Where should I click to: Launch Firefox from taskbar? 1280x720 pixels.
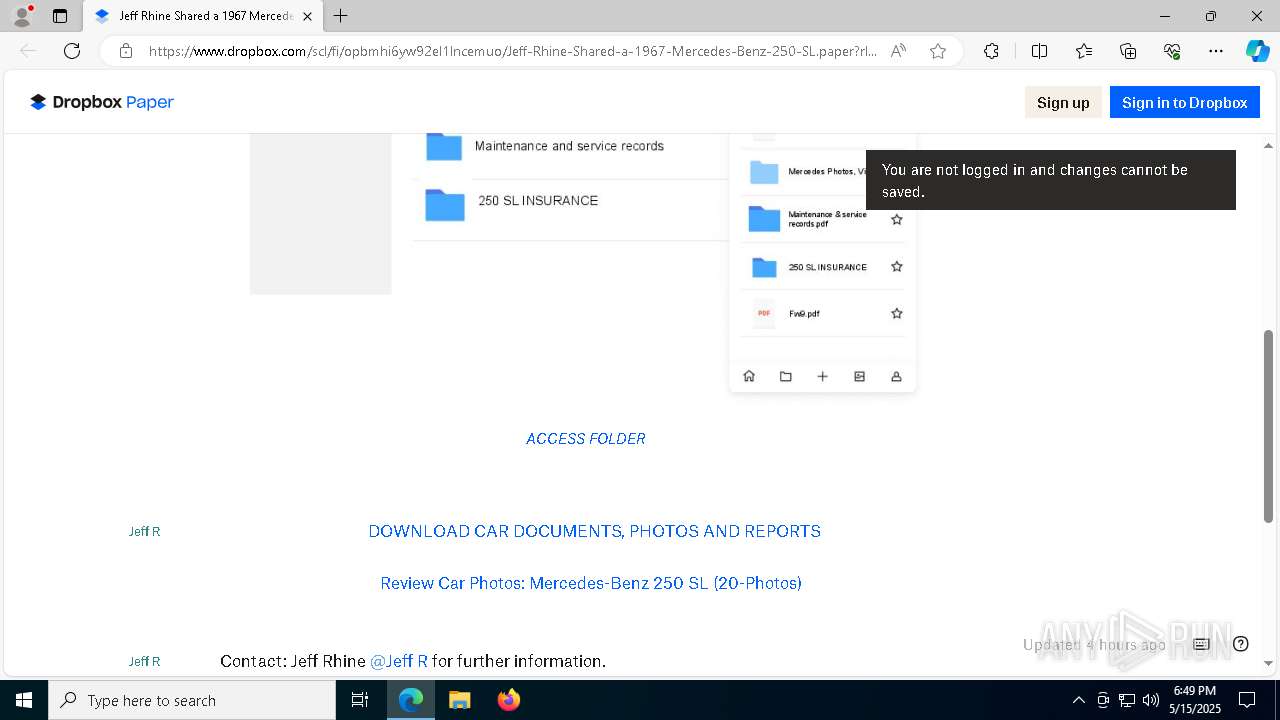(509, 700)
